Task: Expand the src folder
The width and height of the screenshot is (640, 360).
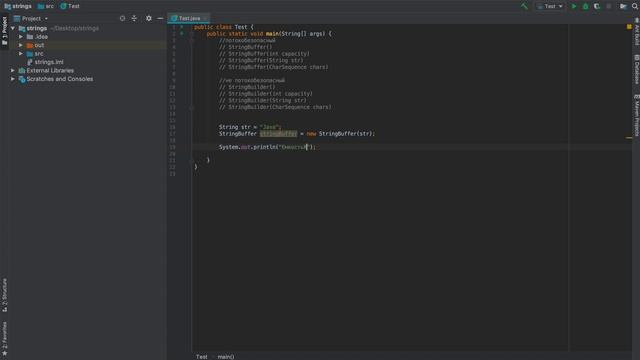Action: [21, 53]
